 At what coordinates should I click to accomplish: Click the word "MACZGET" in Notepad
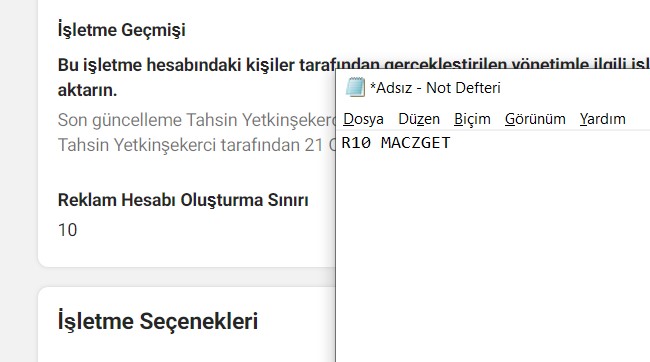tap(415, 143)
